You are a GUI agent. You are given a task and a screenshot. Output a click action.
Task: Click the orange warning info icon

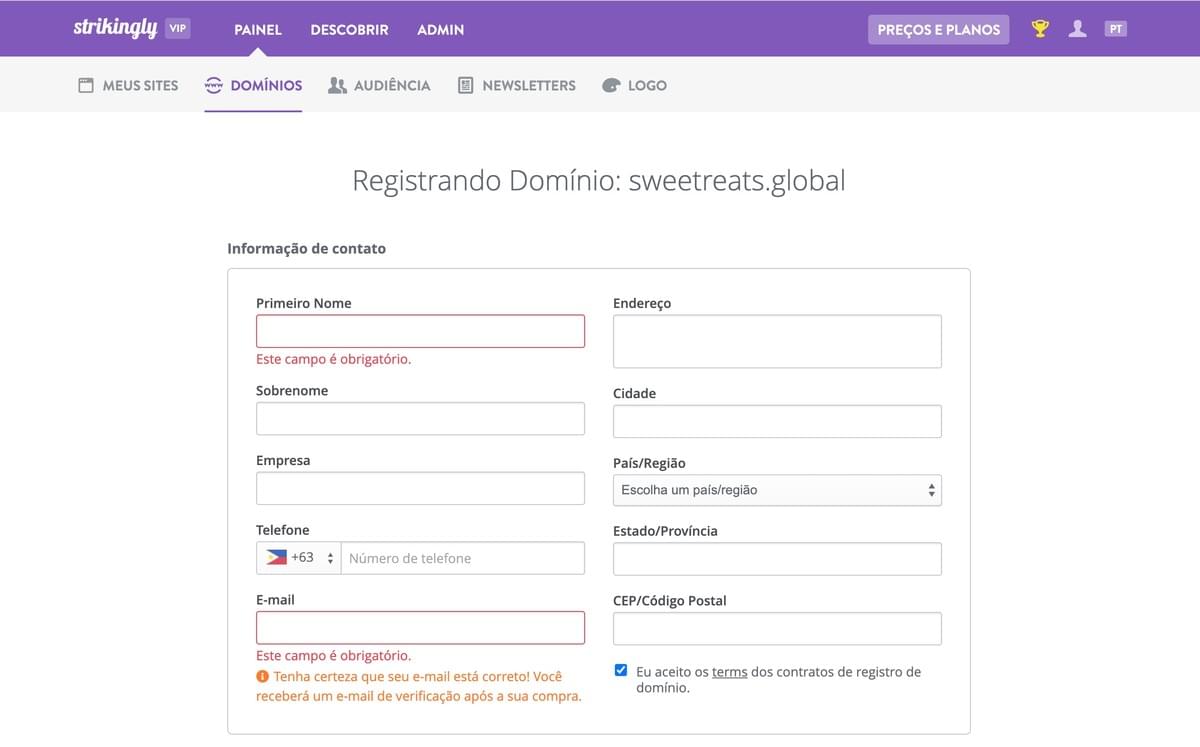tap(263, 677)
